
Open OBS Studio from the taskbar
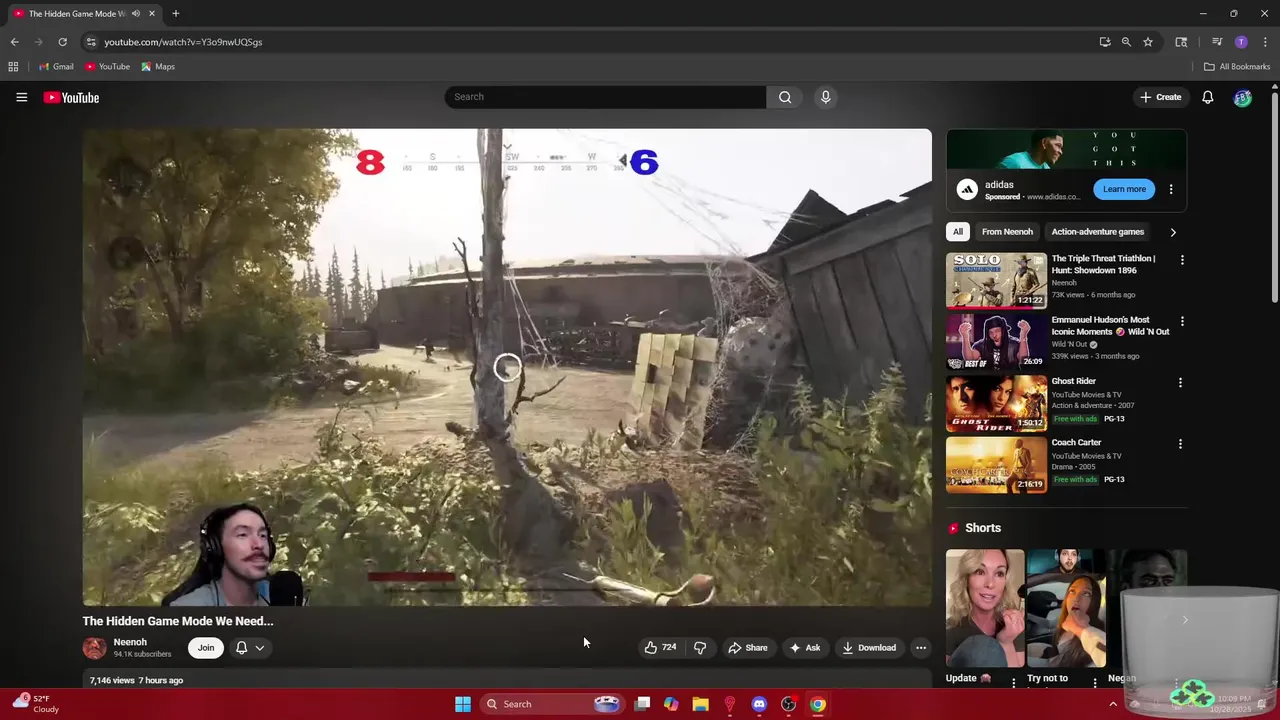coord(788,704)
